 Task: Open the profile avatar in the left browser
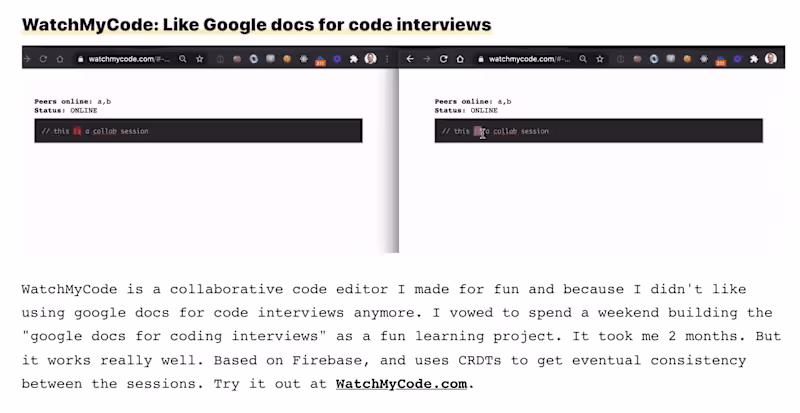coord(371,59)
